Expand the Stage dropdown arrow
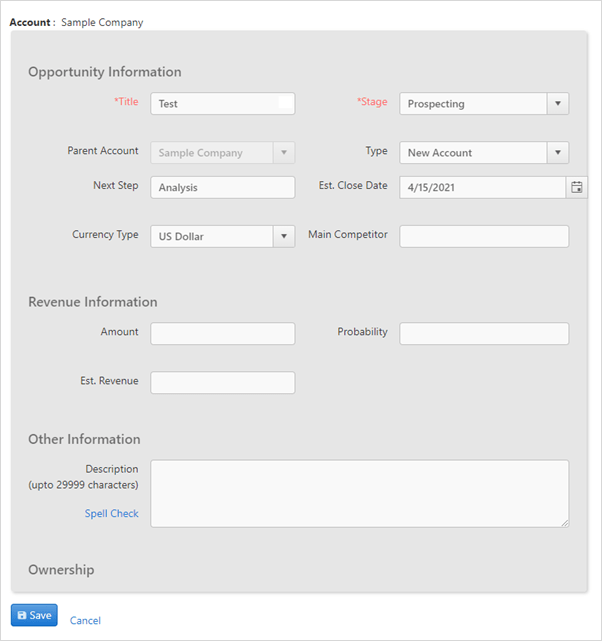The height and width of the screenshot is (641, 602). 558,103
